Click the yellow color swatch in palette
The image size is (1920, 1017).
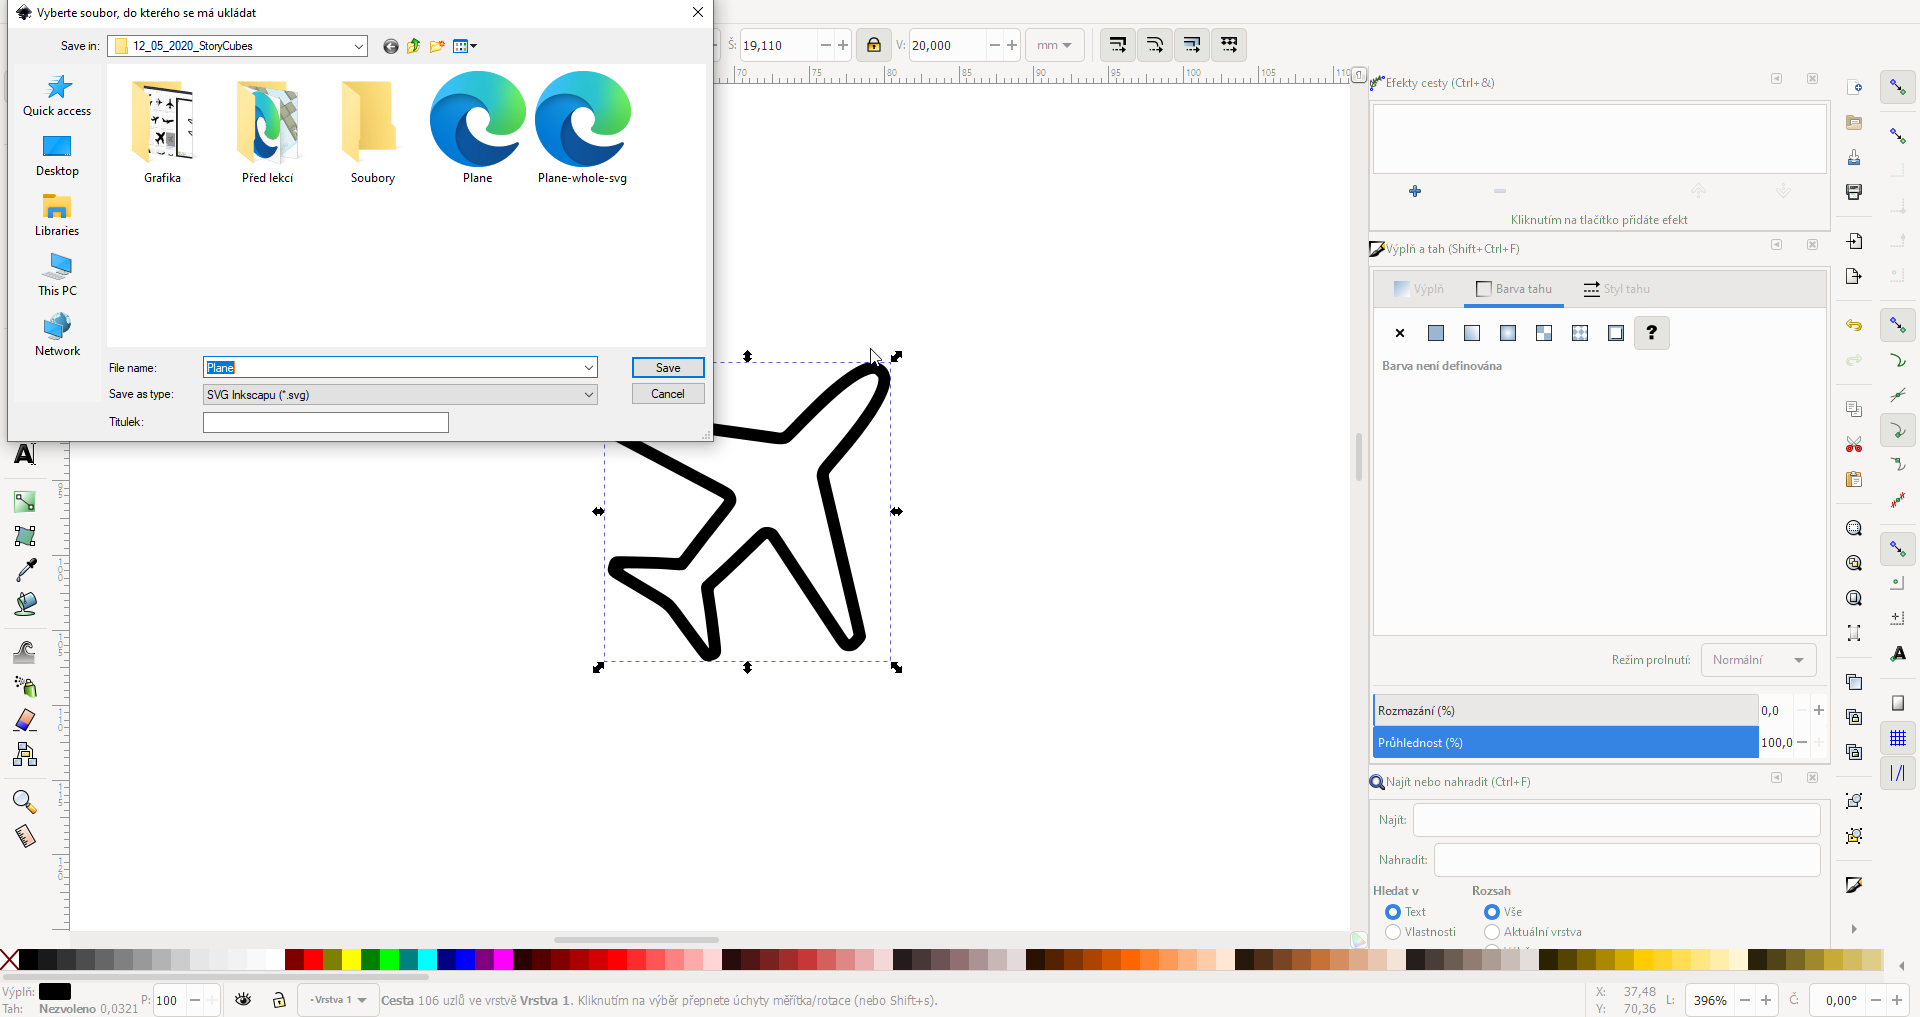pos(352,960)
